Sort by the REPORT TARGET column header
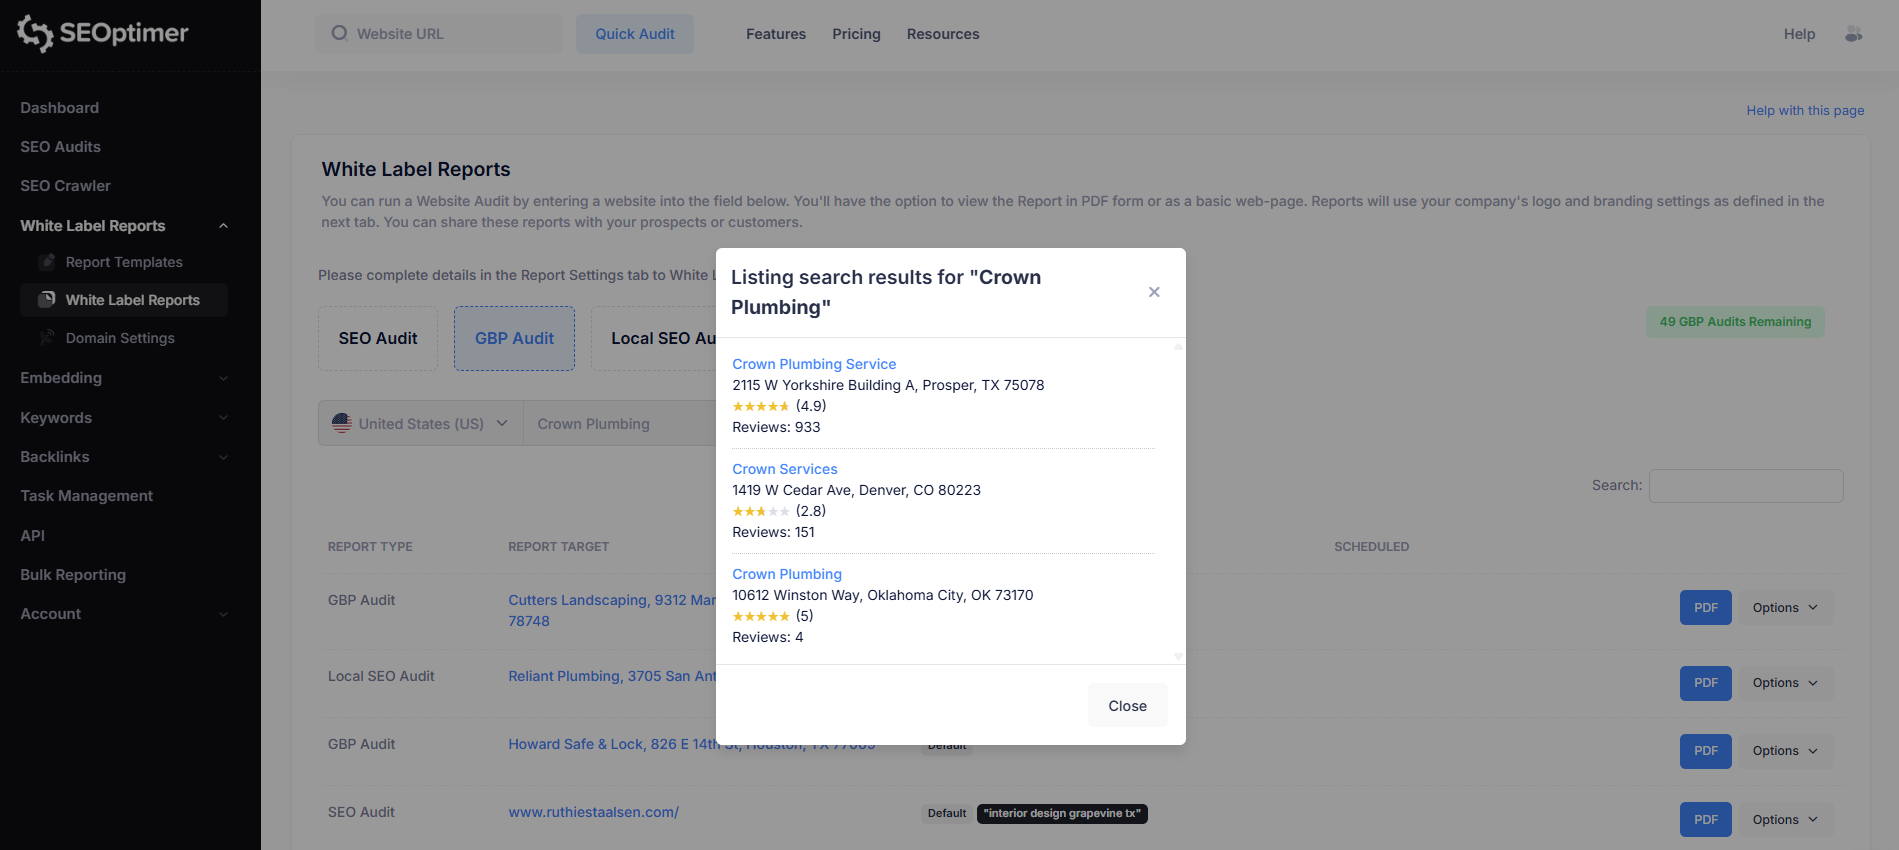This screenshot has height=850, width=1899. click(558, 547)
